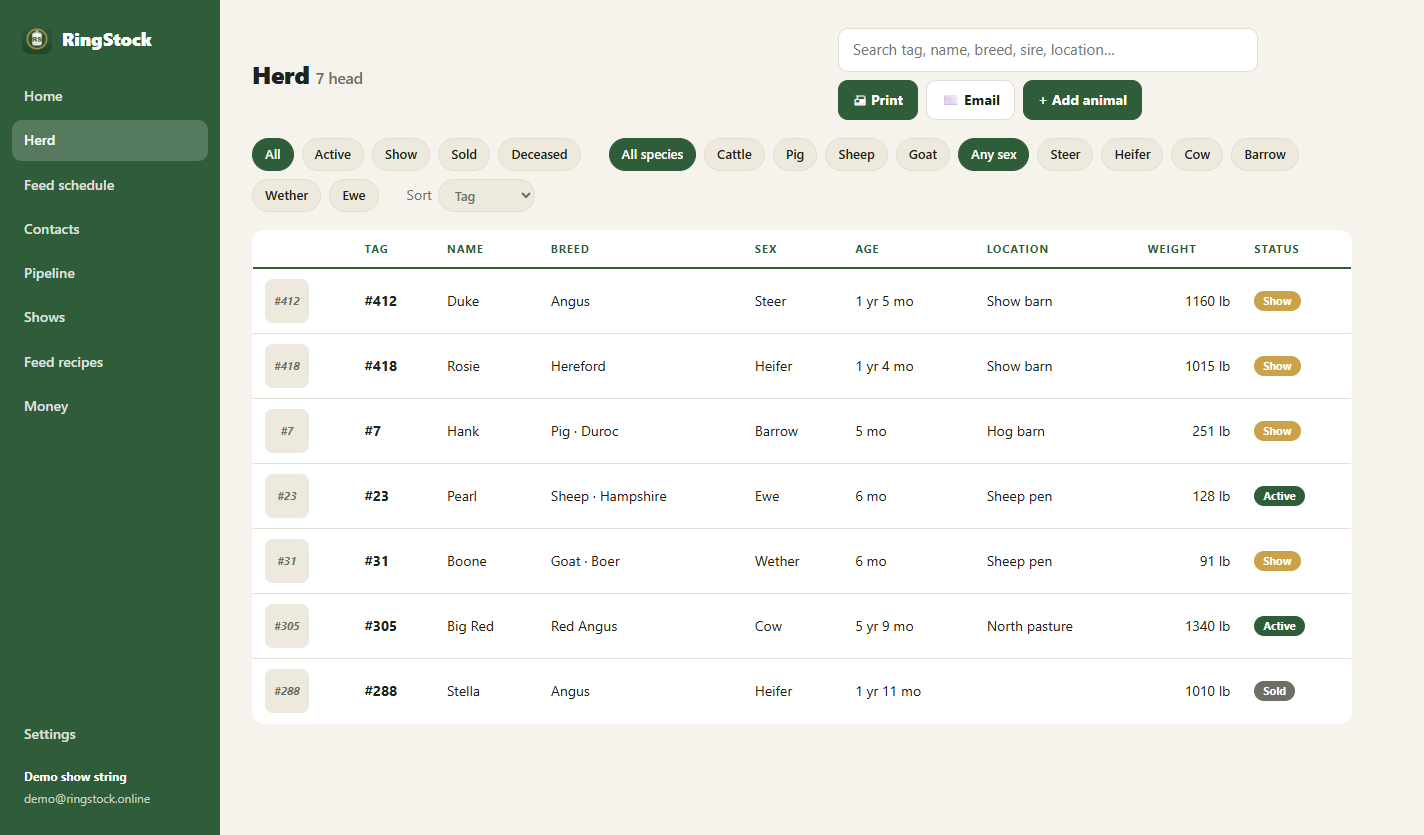Filter species to Goat

pyautogui.click(x=923, y=155)
